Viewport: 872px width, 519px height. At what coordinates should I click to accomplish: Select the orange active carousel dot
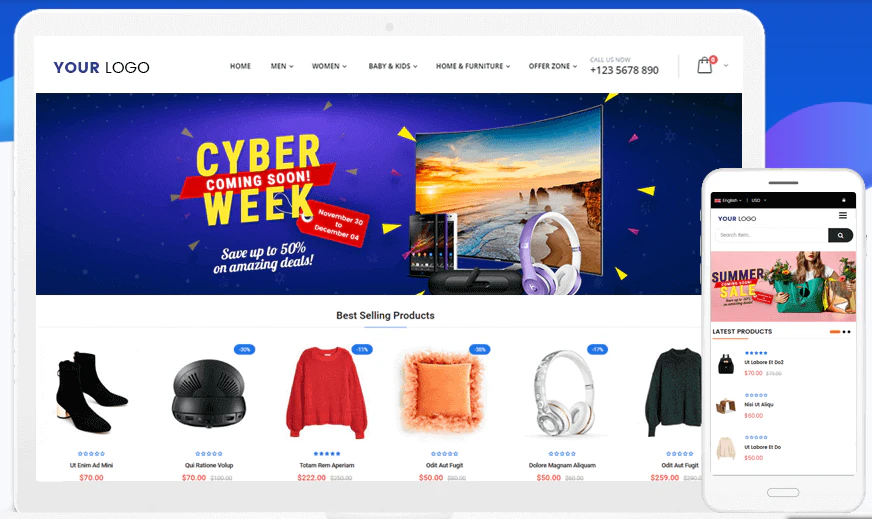(x=835, y=332)
